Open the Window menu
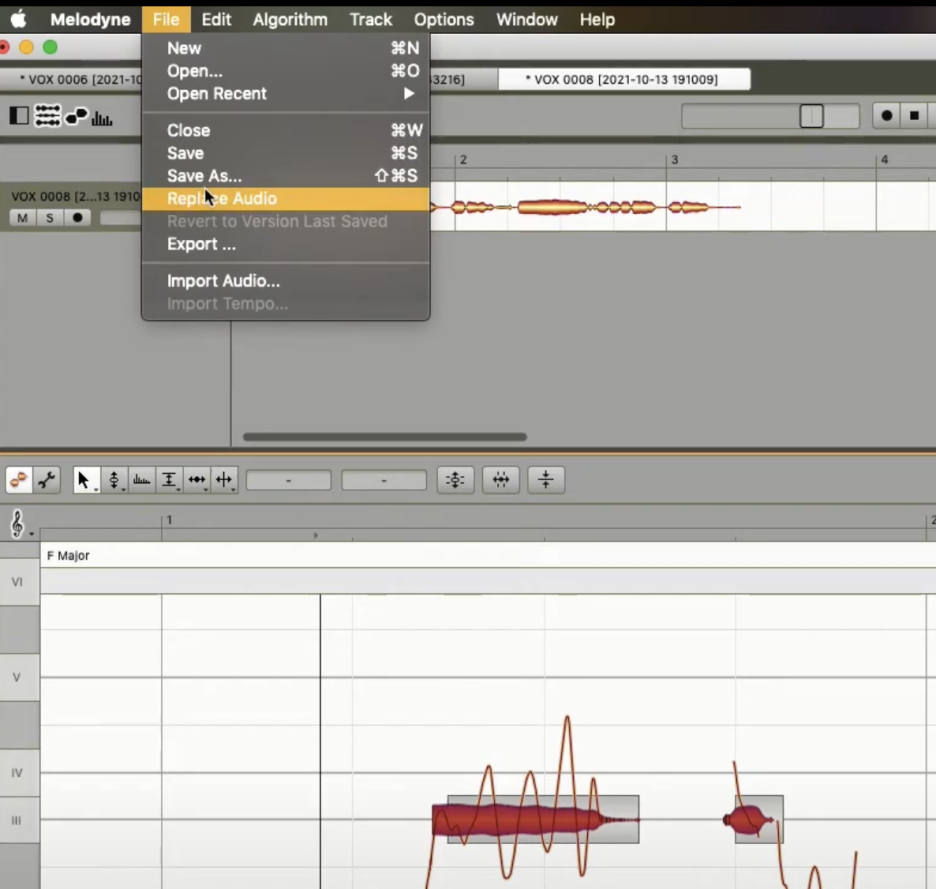936x889 pixels. click(526, 20)
